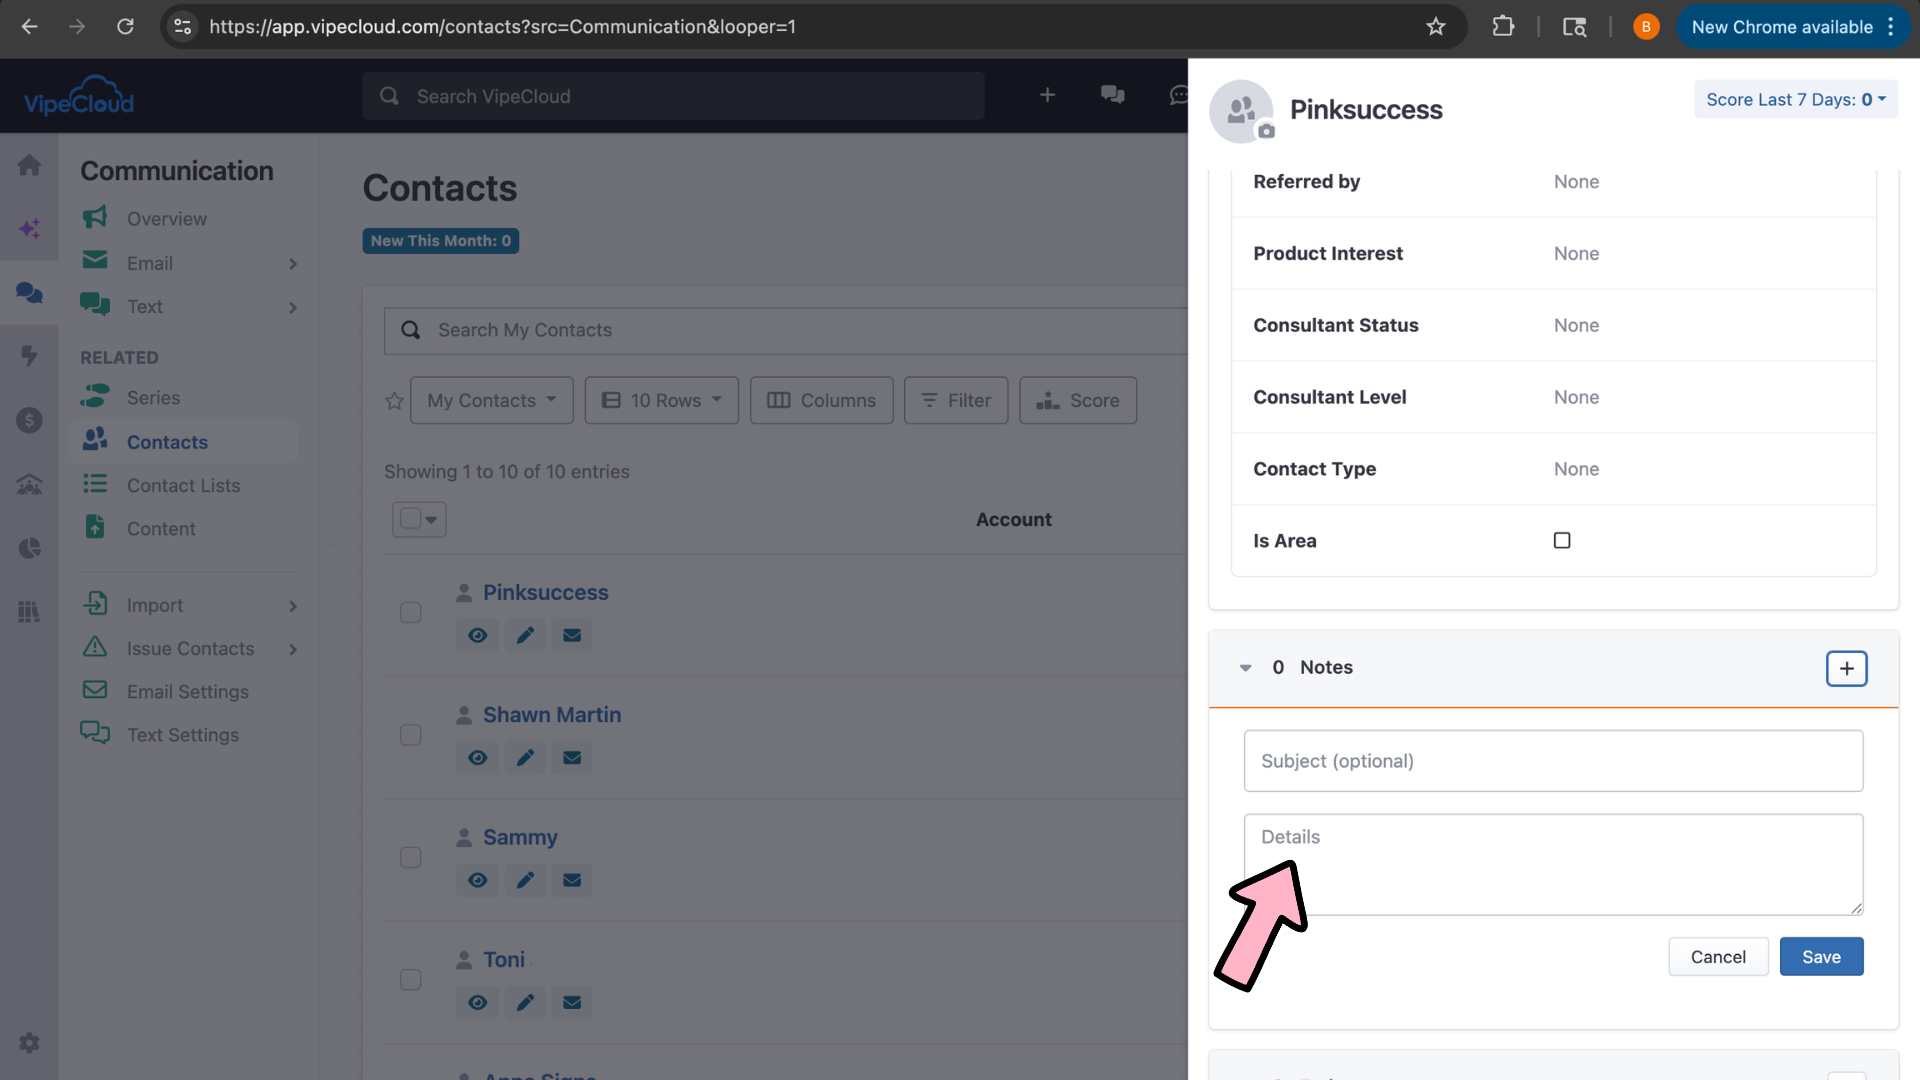Viewport: 1920px width, 1080px height.
Task: Tick the checkbox next to Toni
Action: click(x=411, y=980)
